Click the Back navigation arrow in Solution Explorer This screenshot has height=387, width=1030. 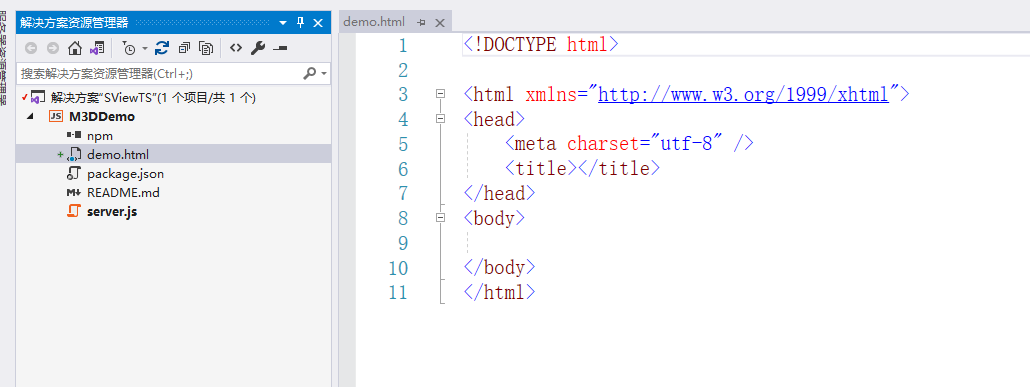30,48
